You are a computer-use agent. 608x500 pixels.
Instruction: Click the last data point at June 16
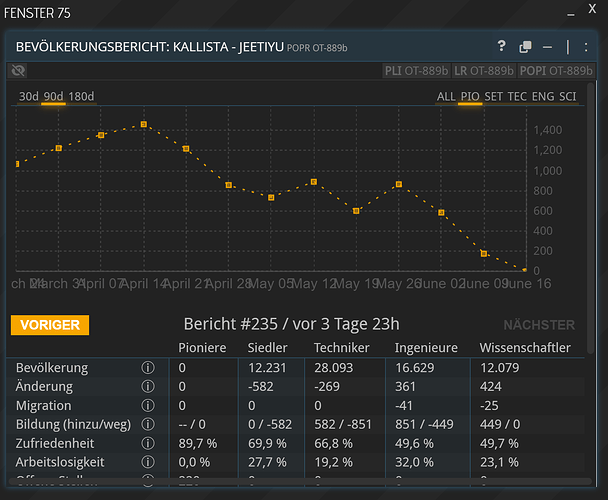click(525, 269)
